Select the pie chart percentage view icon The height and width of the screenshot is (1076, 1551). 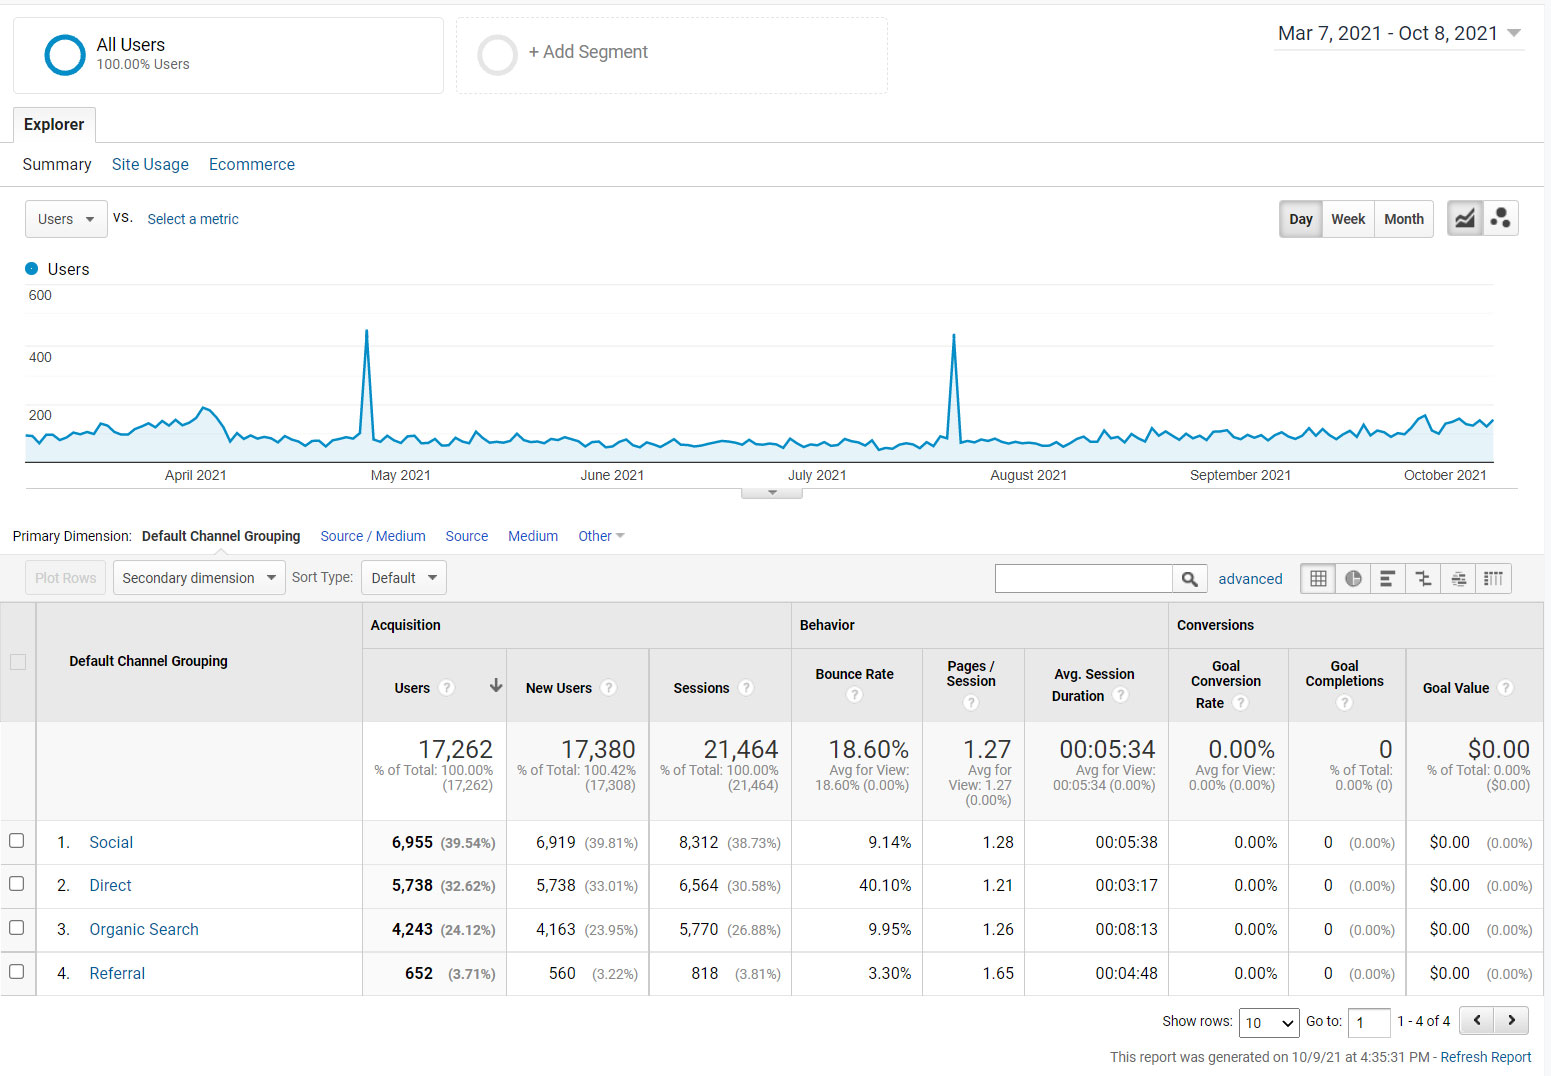tap(1353, 578)
